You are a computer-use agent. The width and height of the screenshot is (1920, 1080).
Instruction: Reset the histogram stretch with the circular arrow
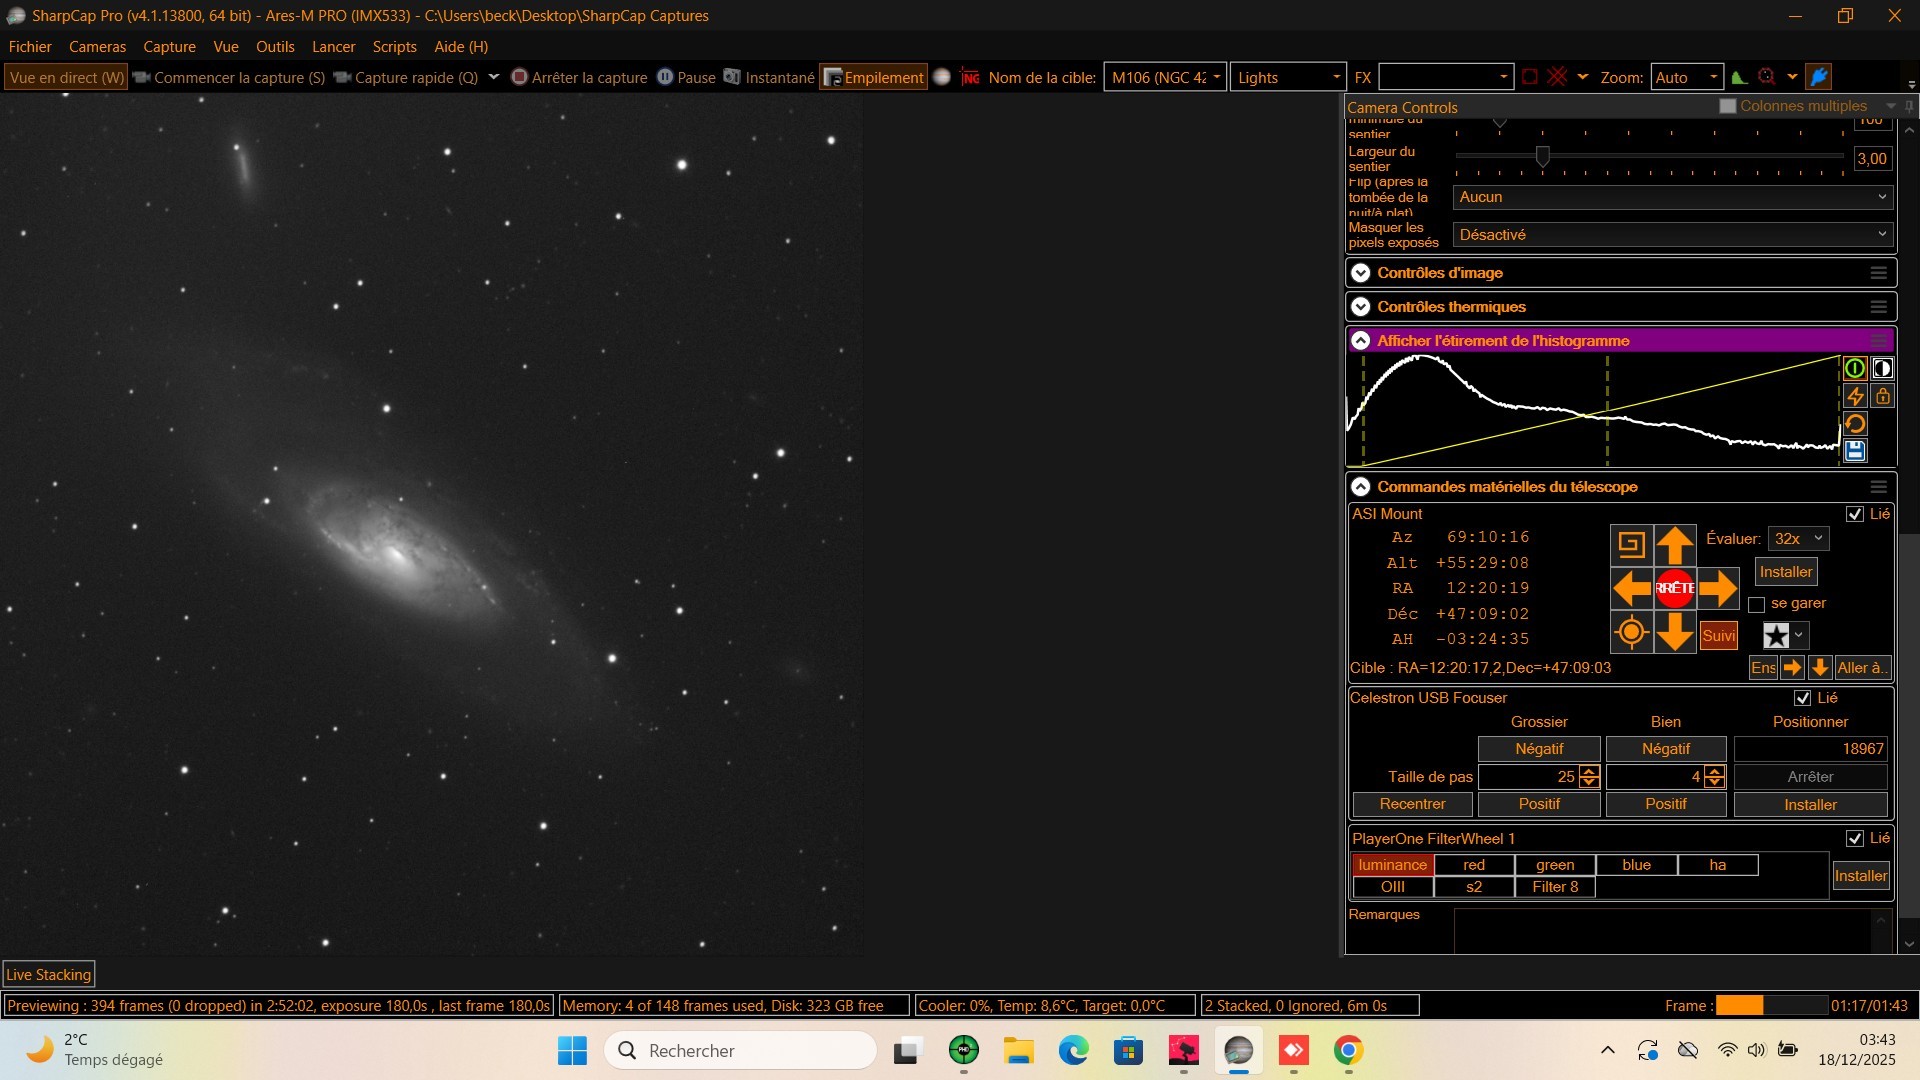tap(1854, 424)
